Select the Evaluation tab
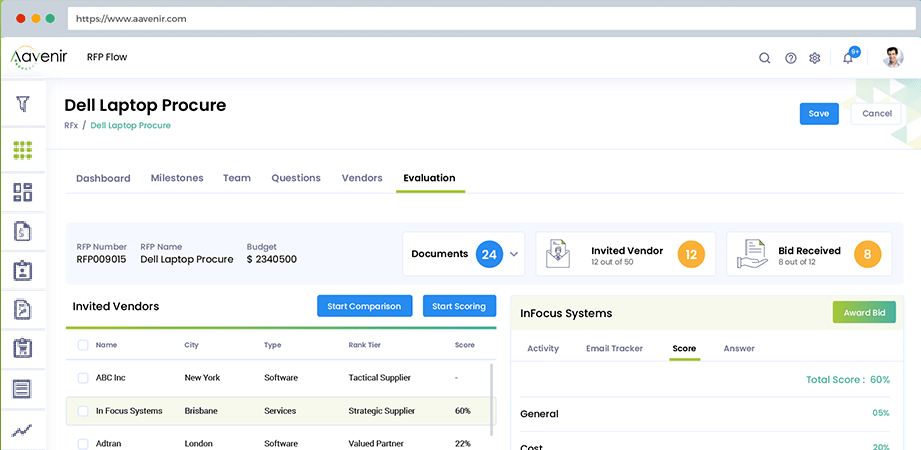The height and width of the screenshot is (450, 921). [x=429, y=177]
